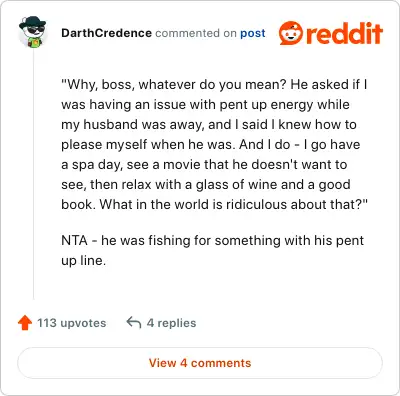Image resolution: width=400 pixels, height=396 pixels.
Task: Click the Reddit Snoo logo icon
Action: (290, 33)
